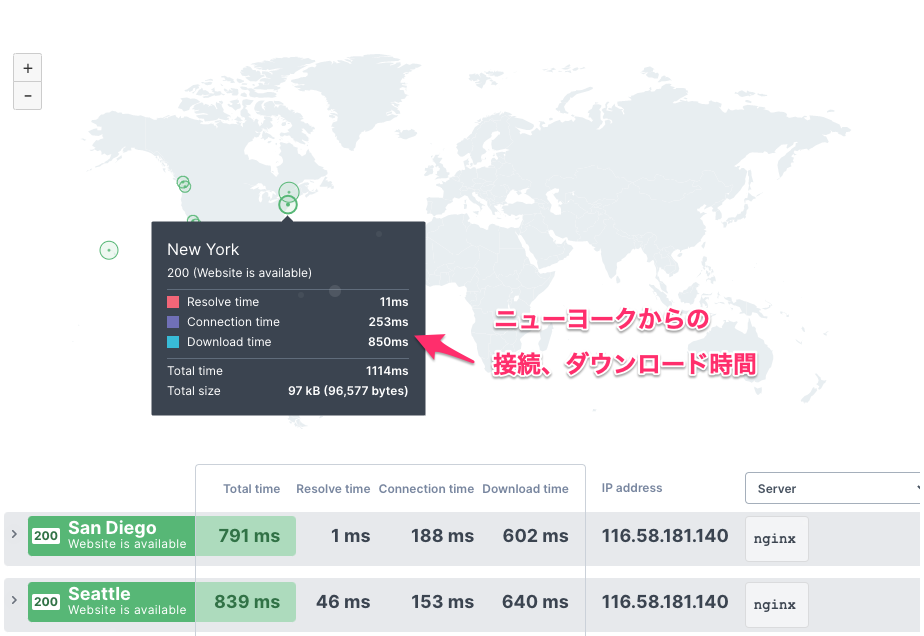Expand the Seattle result row

click(14, 600)
